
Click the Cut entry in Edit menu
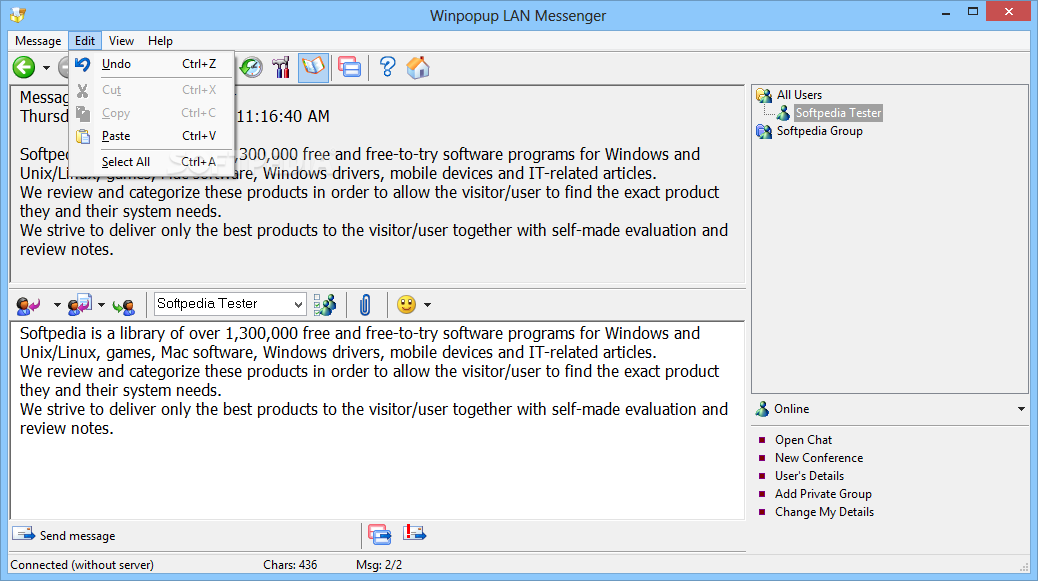point(152,90)
